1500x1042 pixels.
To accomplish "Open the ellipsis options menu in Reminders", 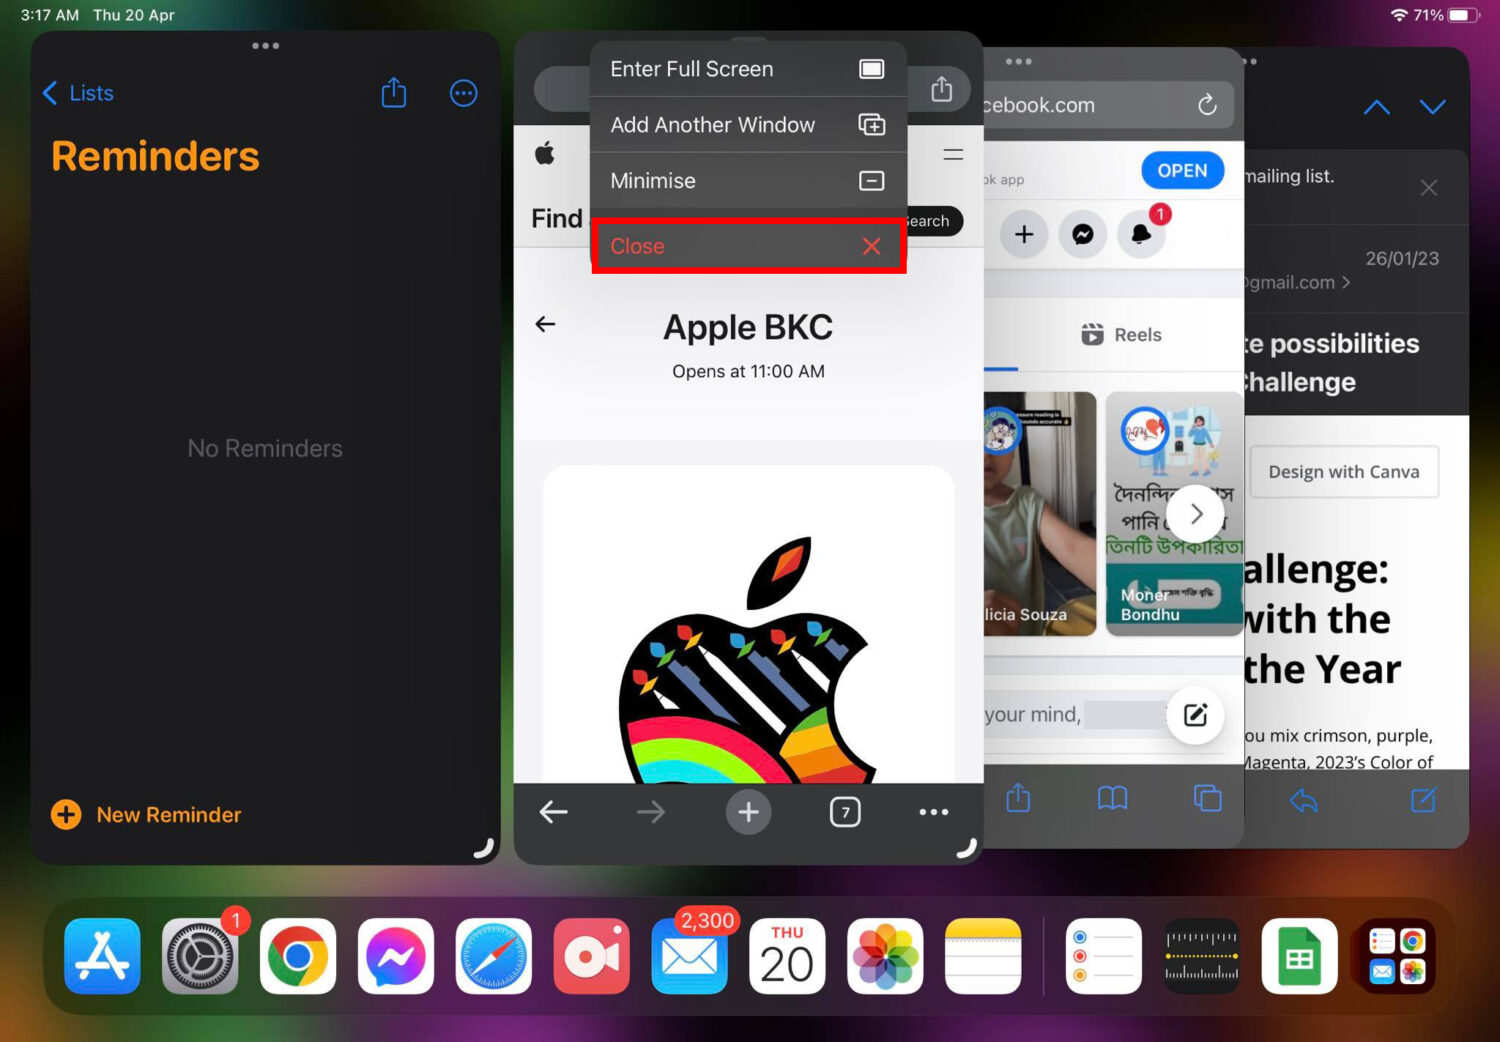I will click(463, 93).
